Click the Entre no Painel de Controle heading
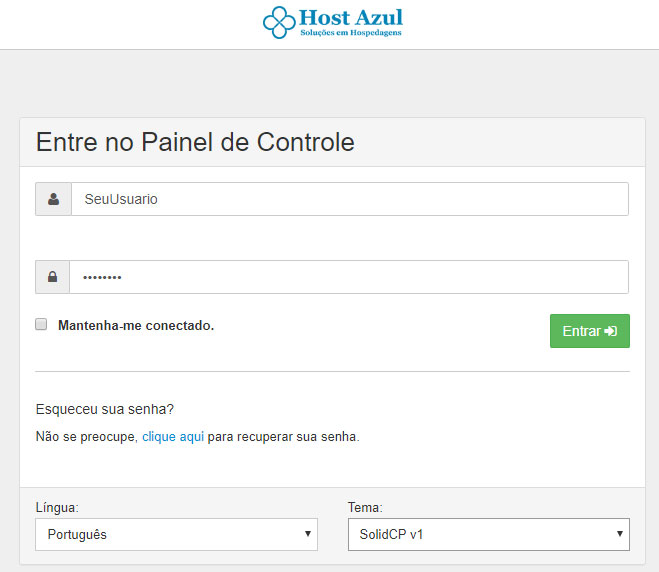659x572 pixels. click(195, 142)
